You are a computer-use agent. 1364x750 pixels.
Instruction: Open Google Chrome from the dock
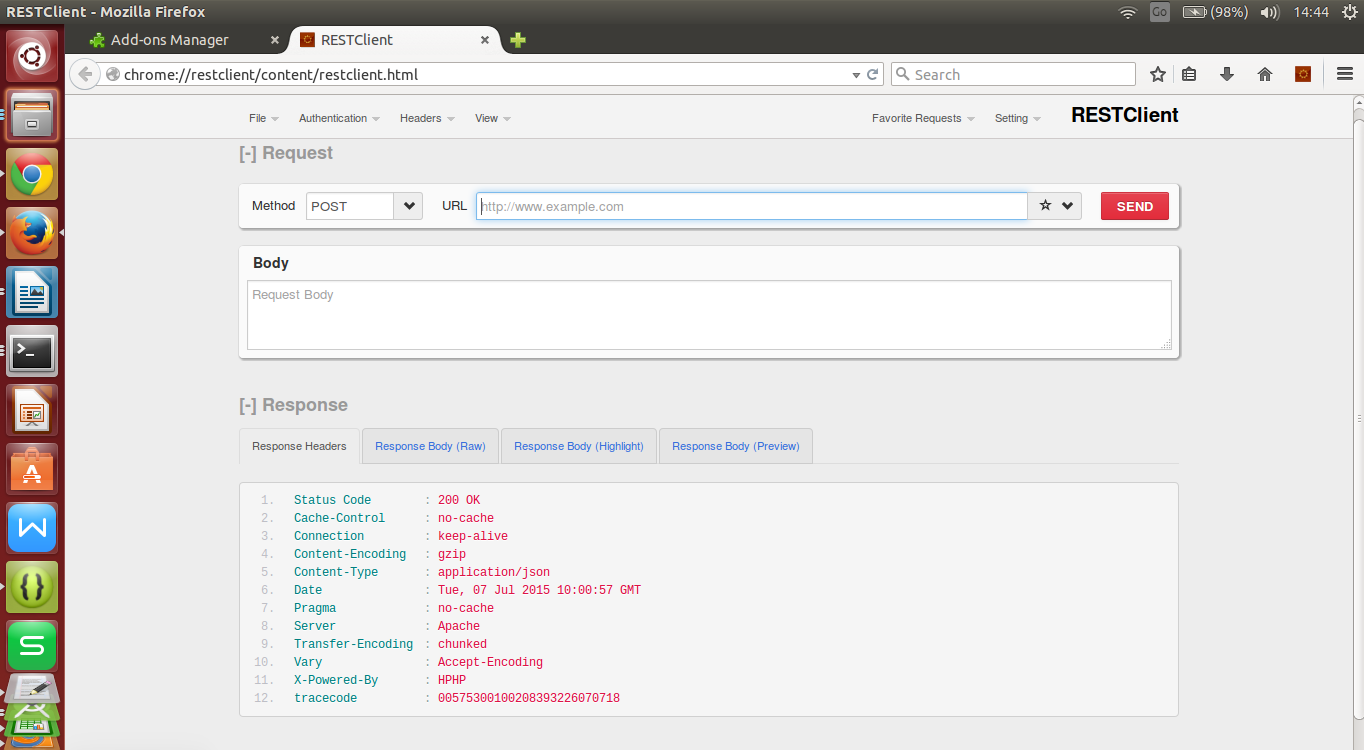(x=32, y=173)
